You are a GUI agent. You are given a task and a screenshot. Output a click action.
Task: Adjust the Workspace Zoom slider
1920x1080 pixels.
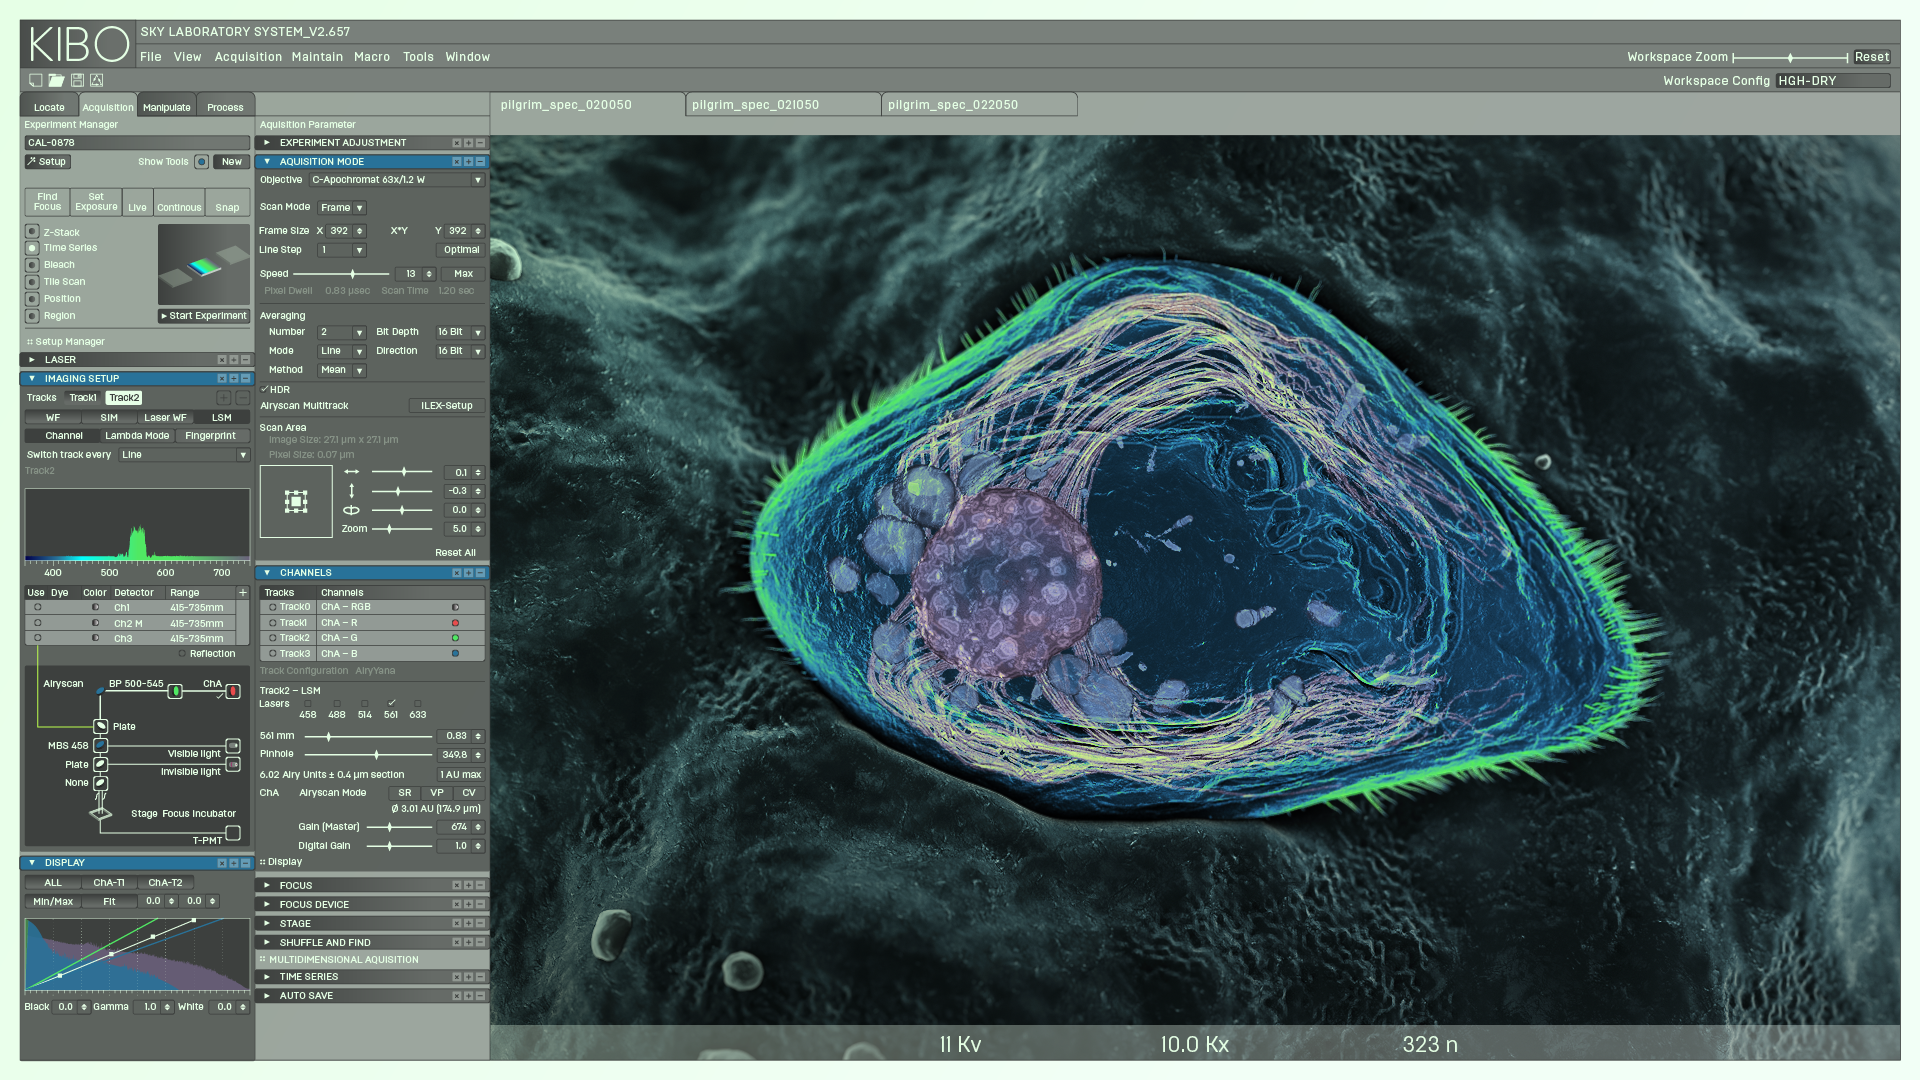(x=1790, y=58)
